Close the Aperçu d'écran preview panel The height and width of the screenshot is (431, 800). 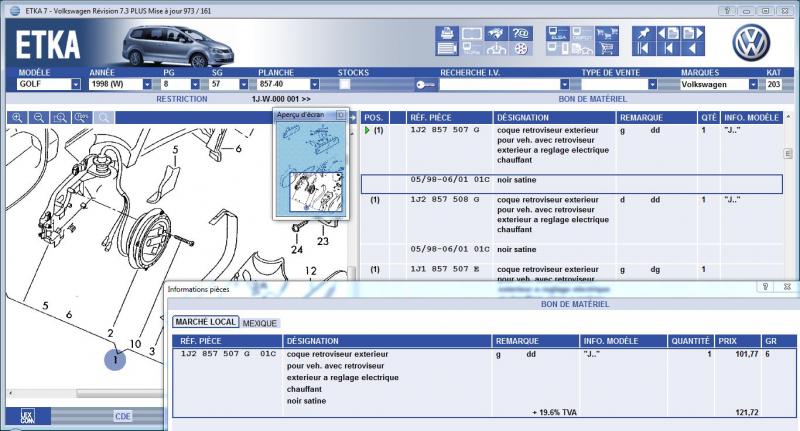coord(341,115)
